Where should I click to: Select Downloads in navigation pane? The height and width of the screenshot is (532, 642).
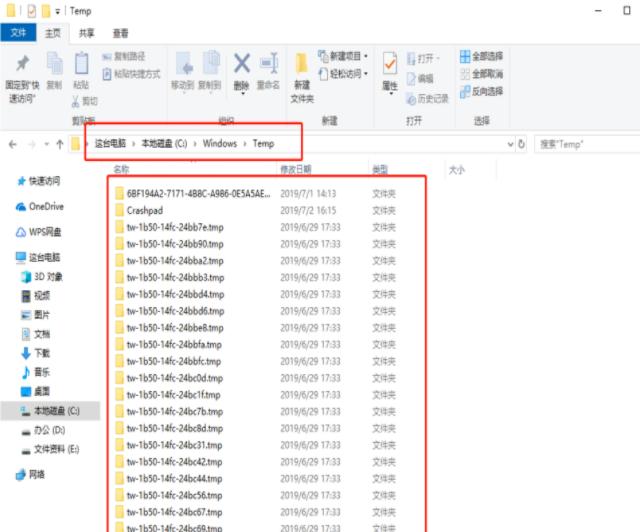pos(36,353)
